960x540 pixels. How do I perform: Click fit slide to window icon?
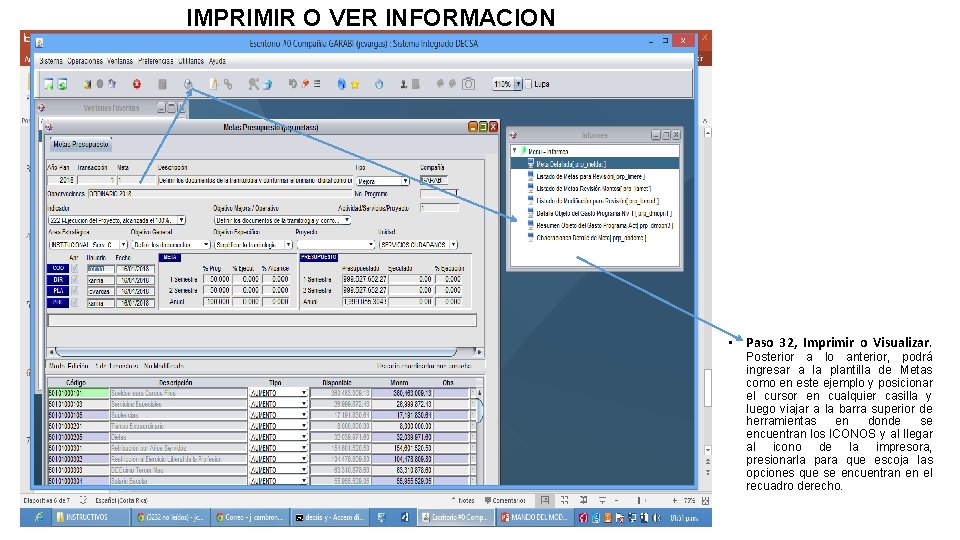pyautogui.click(x=705, y=500)
